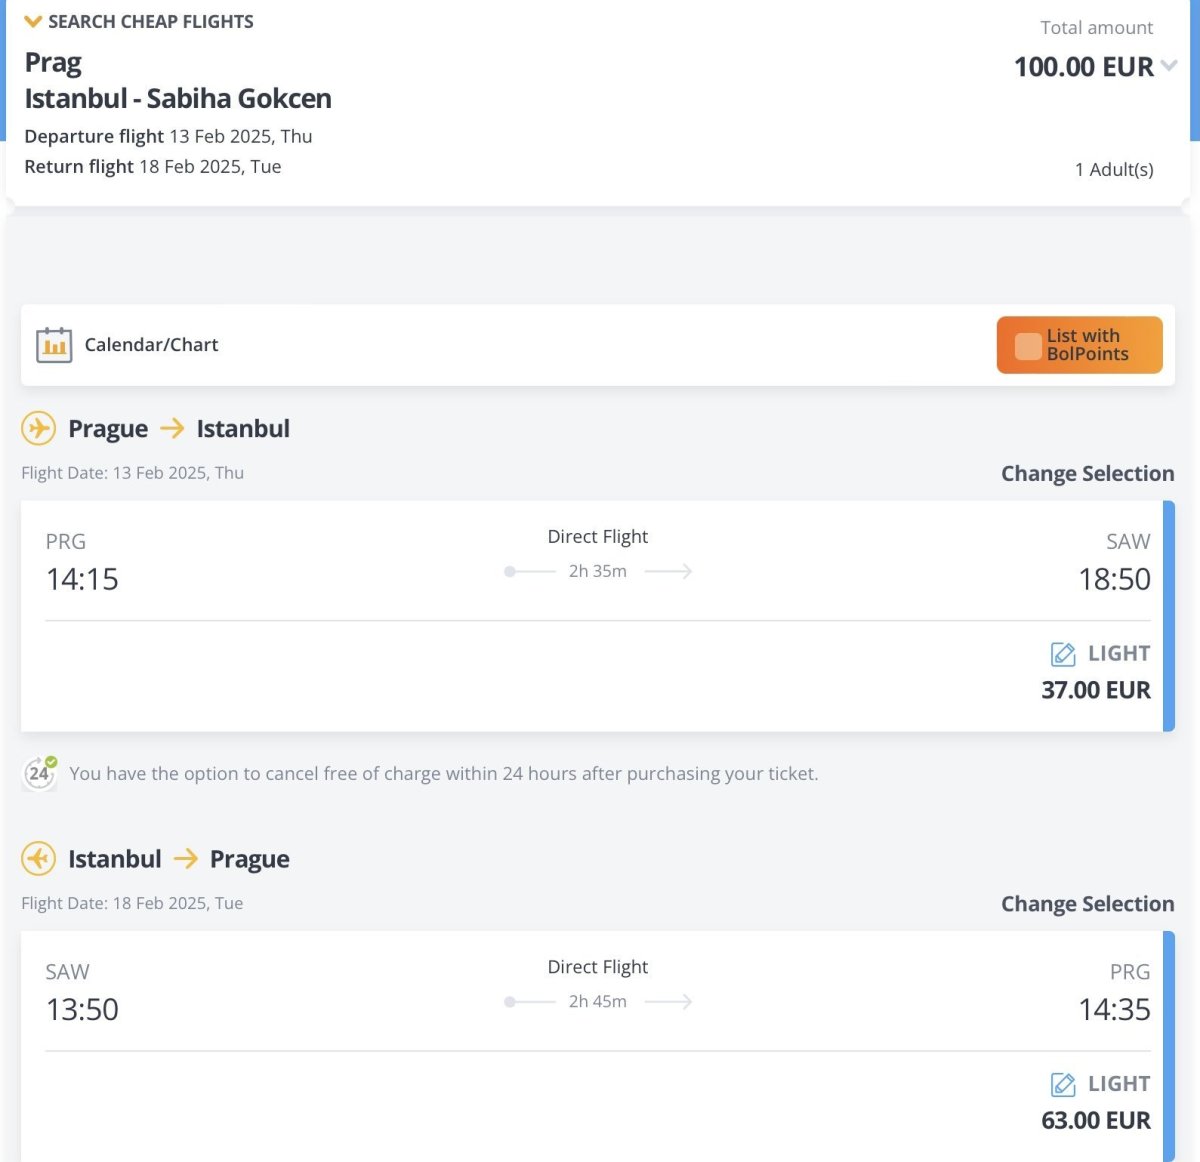The image size is (1200, 1162).
Task: Click the orange arrow between Istanbul and Prague
Action: coord(185,859)
